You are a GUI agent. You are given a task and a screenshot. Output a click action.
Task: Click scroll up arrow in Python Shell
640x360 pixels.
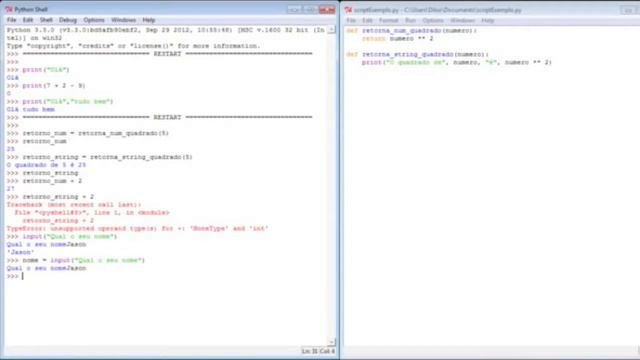pyautogui.click(x=332, y=30)
